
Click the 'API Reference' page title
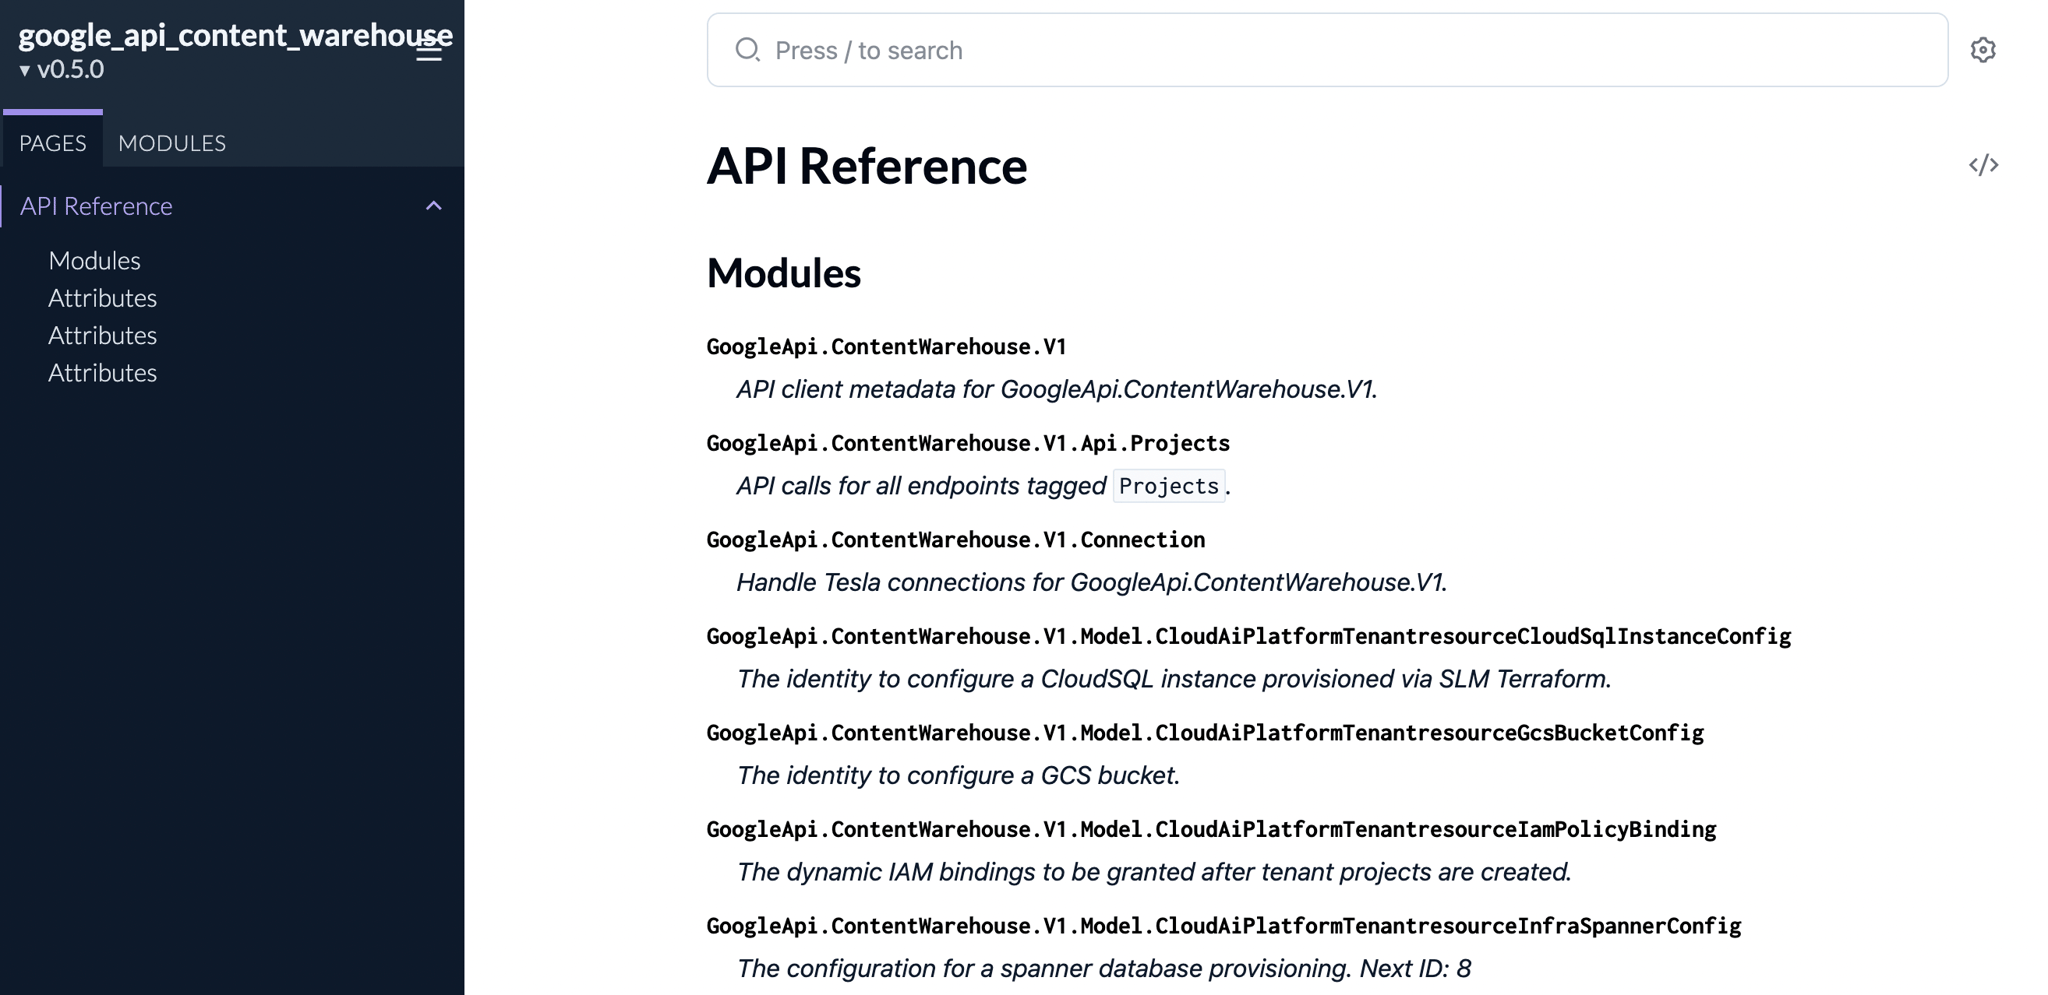click(x=866, y=166)
